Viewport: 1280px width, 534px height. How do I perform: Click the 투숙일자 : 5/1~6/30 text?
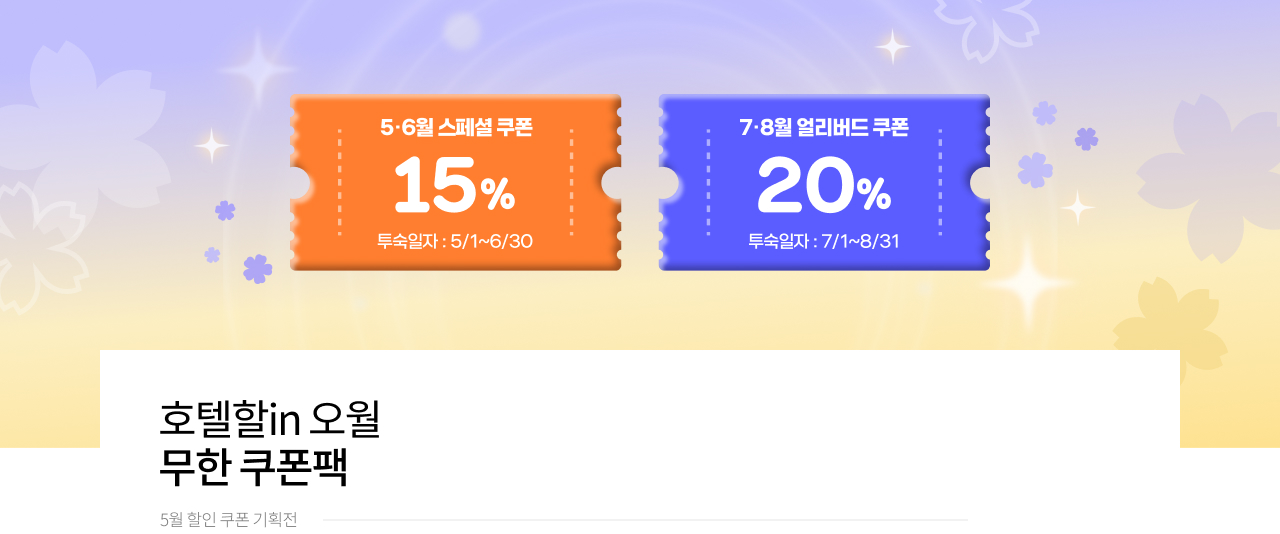pyautogui.click(x=455, y=241)
